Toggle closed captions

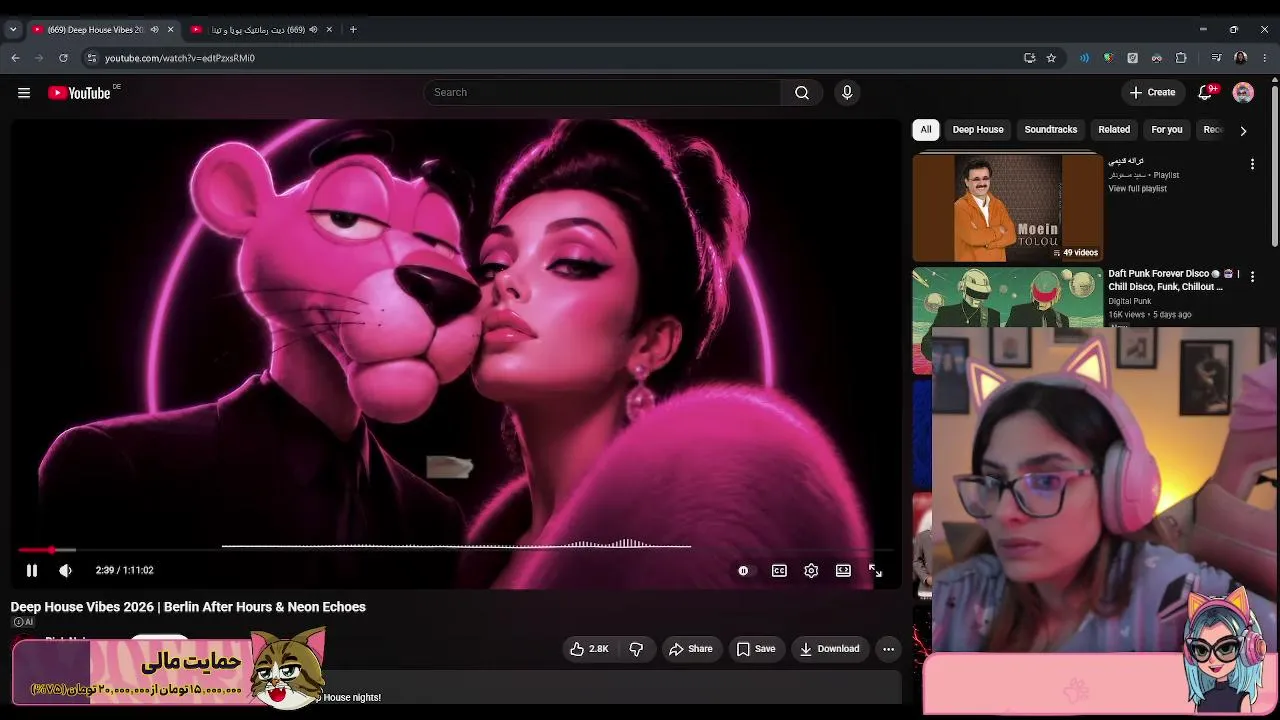pyautogui.click(x=779, y=570)
